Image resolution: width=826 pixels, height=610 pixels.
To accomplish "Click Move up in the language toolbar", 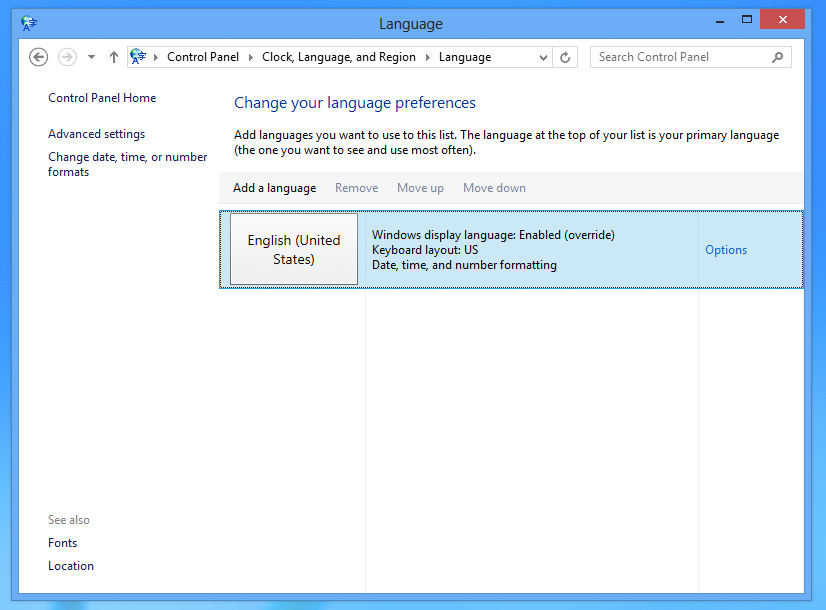I will (420, 188).
